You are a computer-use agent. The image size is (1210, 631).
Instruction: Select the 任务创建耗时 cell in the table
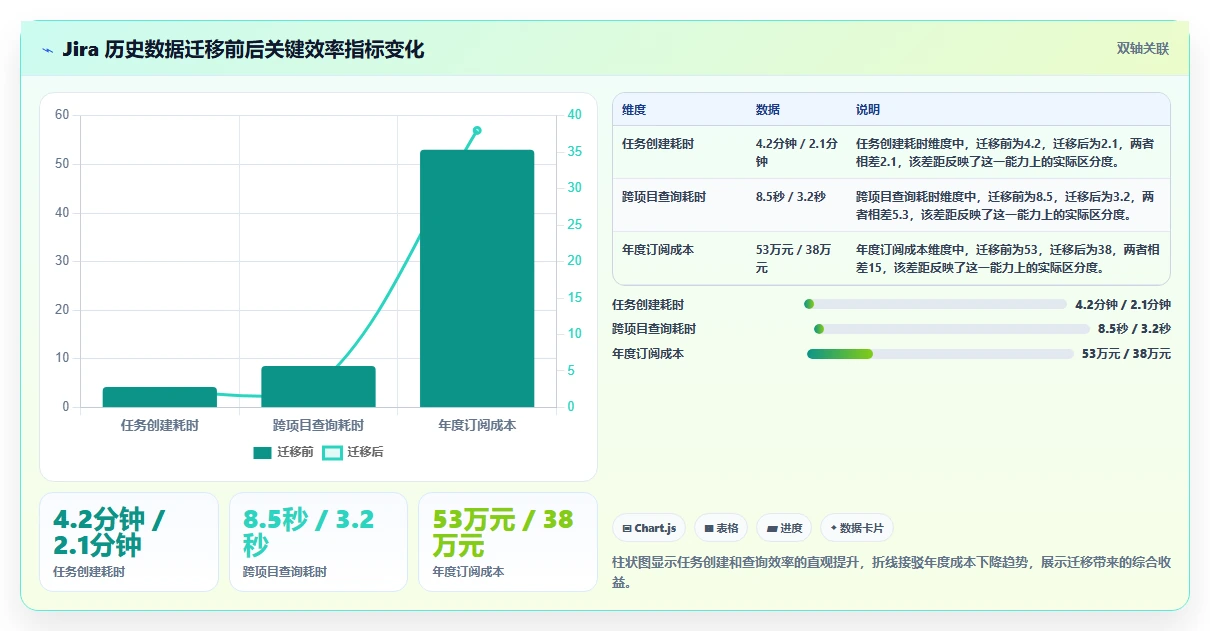click(x=680, y=152)
